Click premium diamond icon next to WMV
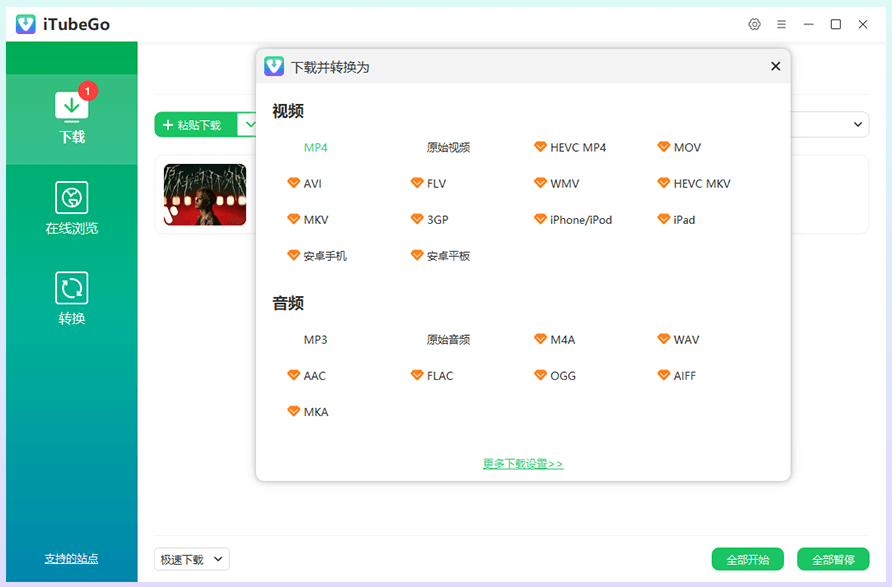892x587 pixels. [540, 183]
